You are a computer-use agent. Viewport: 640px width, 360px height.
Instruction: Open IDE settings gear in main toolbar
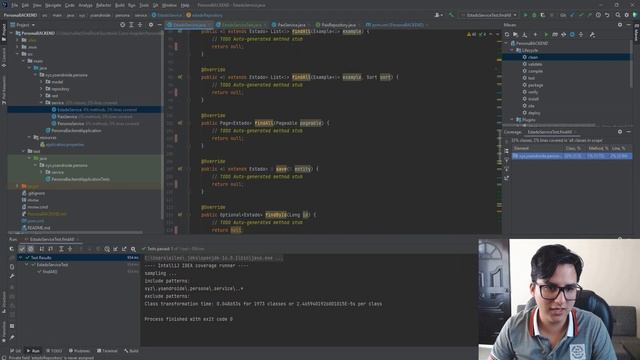(x=627, y=15)
